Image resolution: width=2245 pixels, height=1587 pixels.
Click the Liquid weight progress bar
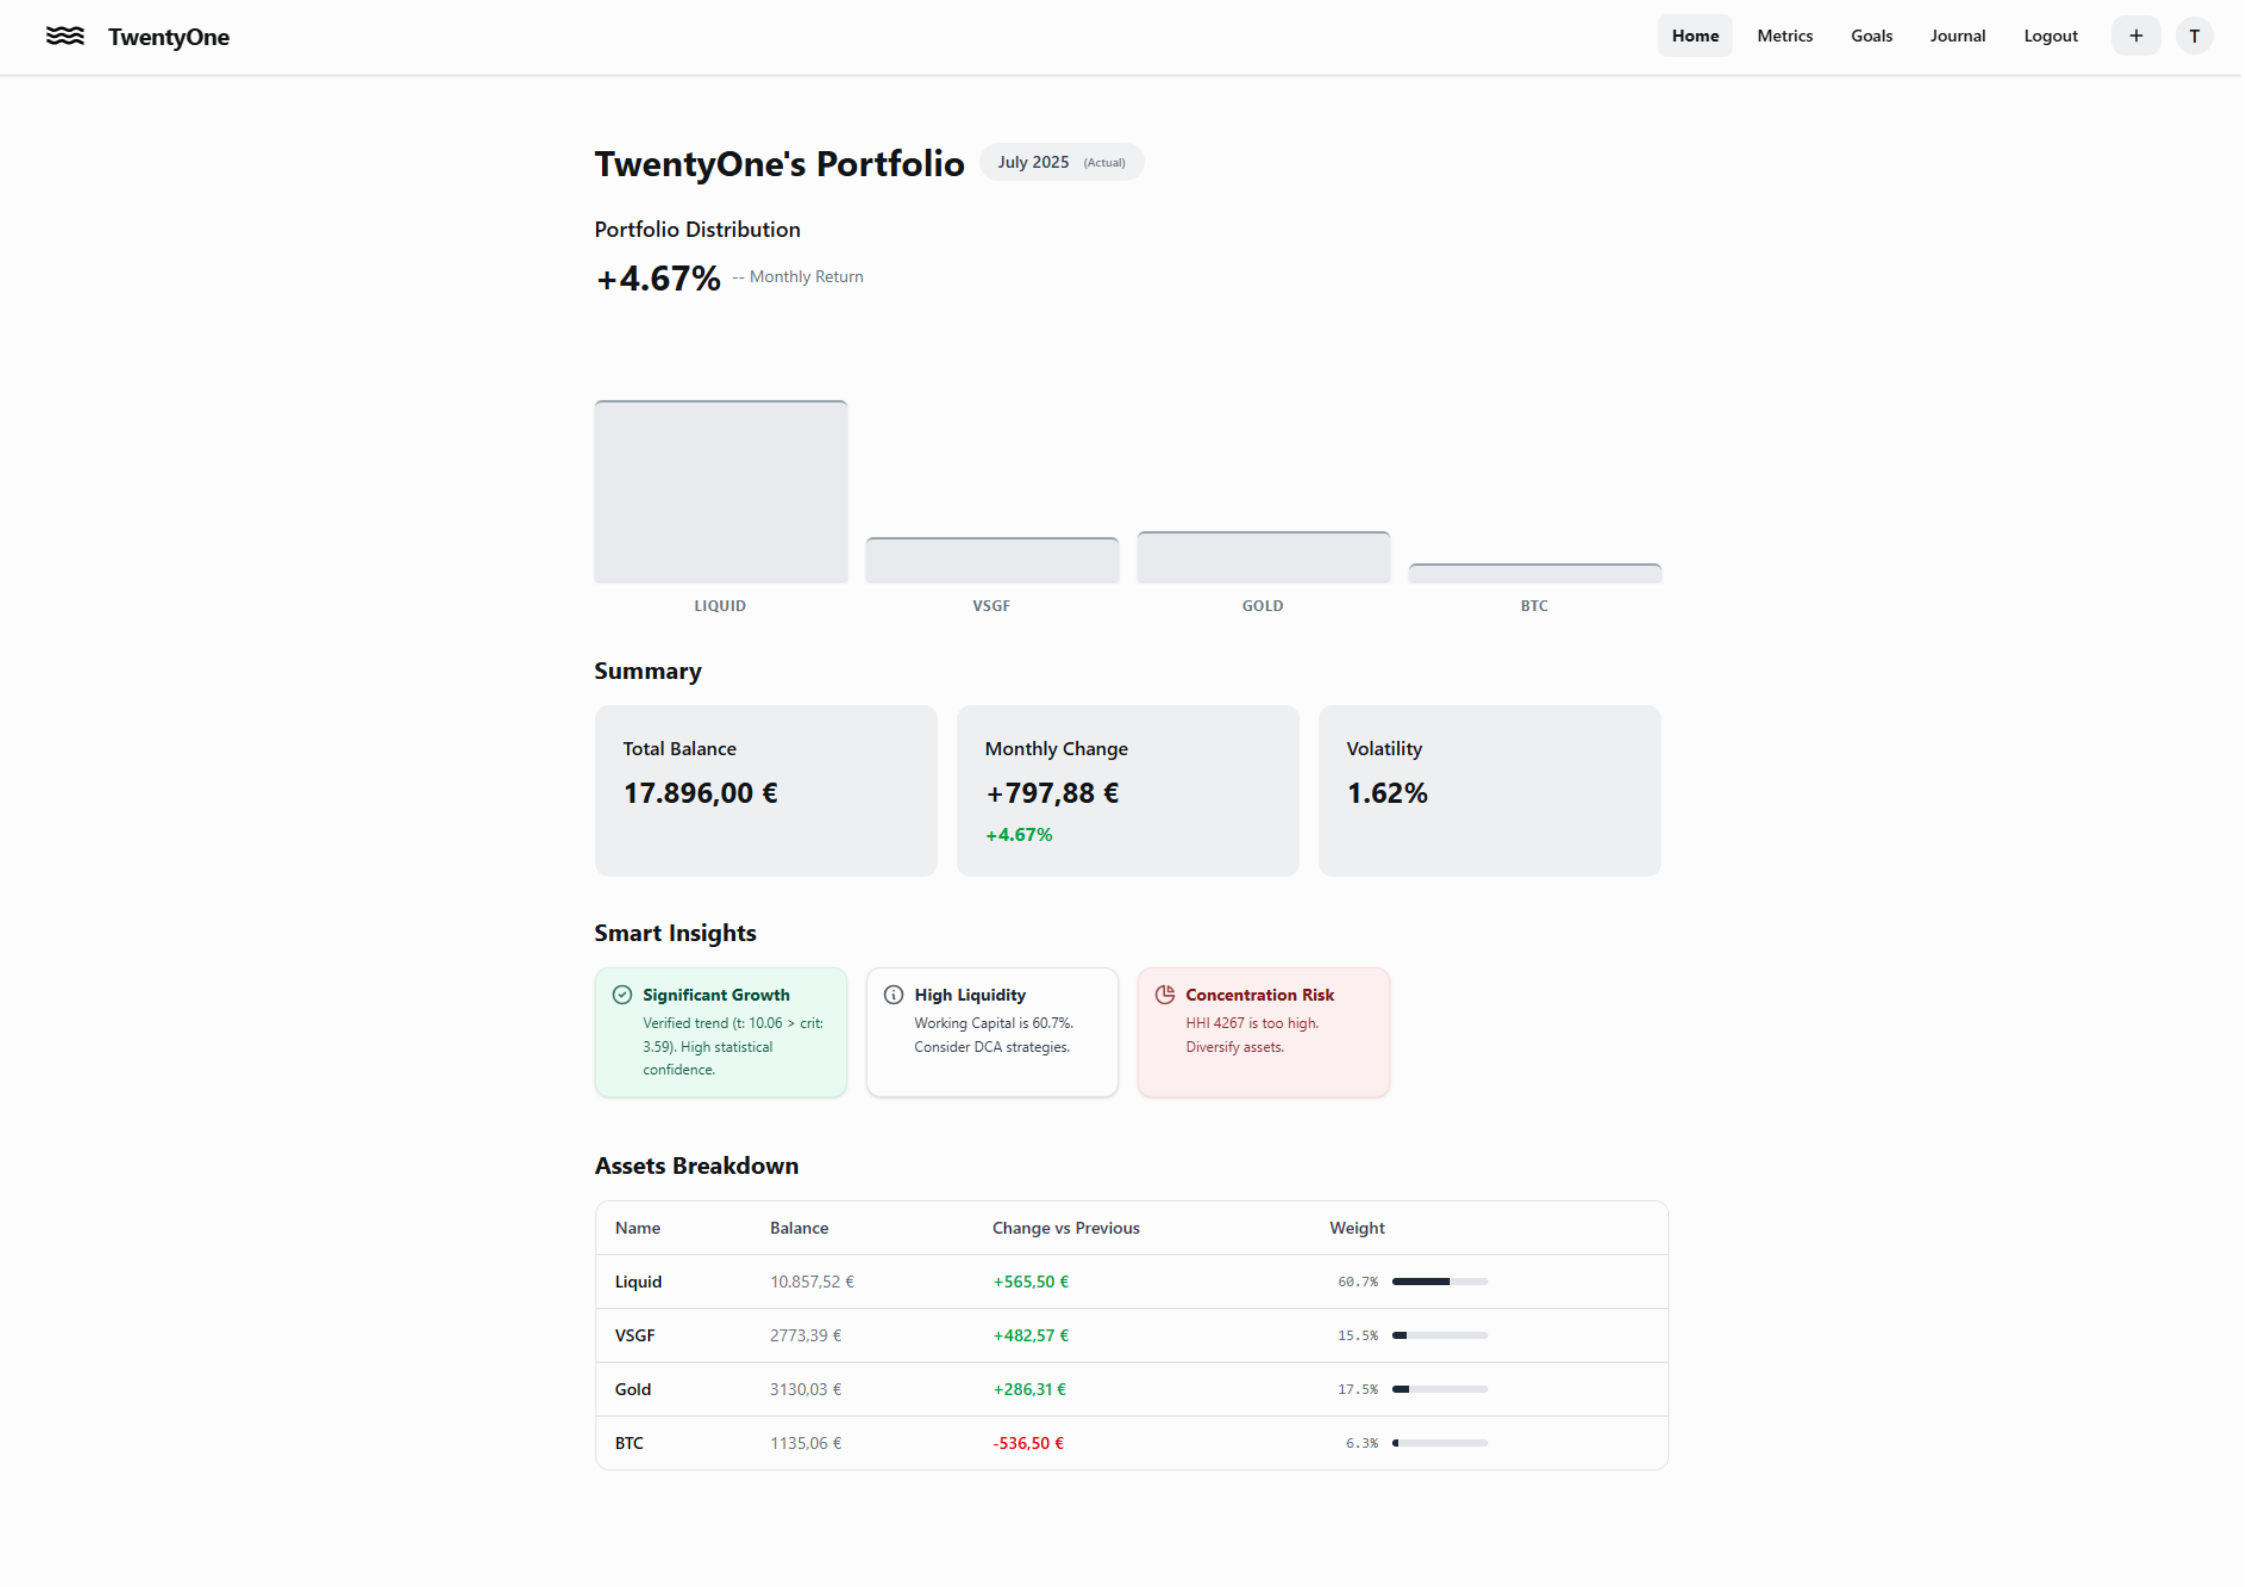(x=1440, y=1280)
